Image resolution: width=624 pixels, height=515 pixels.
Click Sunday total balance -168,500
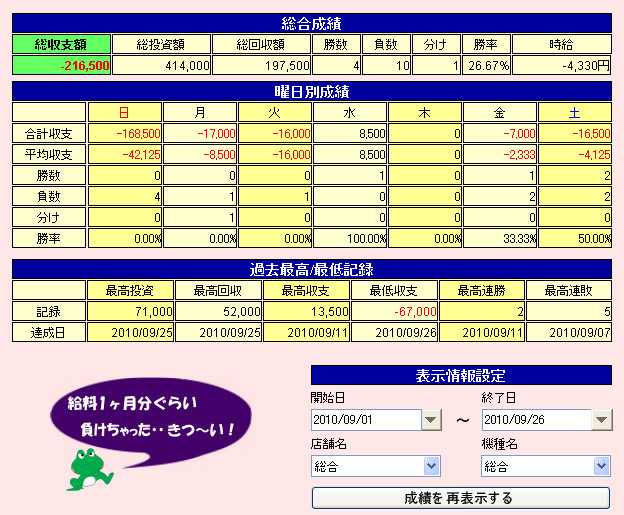(125, 133)
